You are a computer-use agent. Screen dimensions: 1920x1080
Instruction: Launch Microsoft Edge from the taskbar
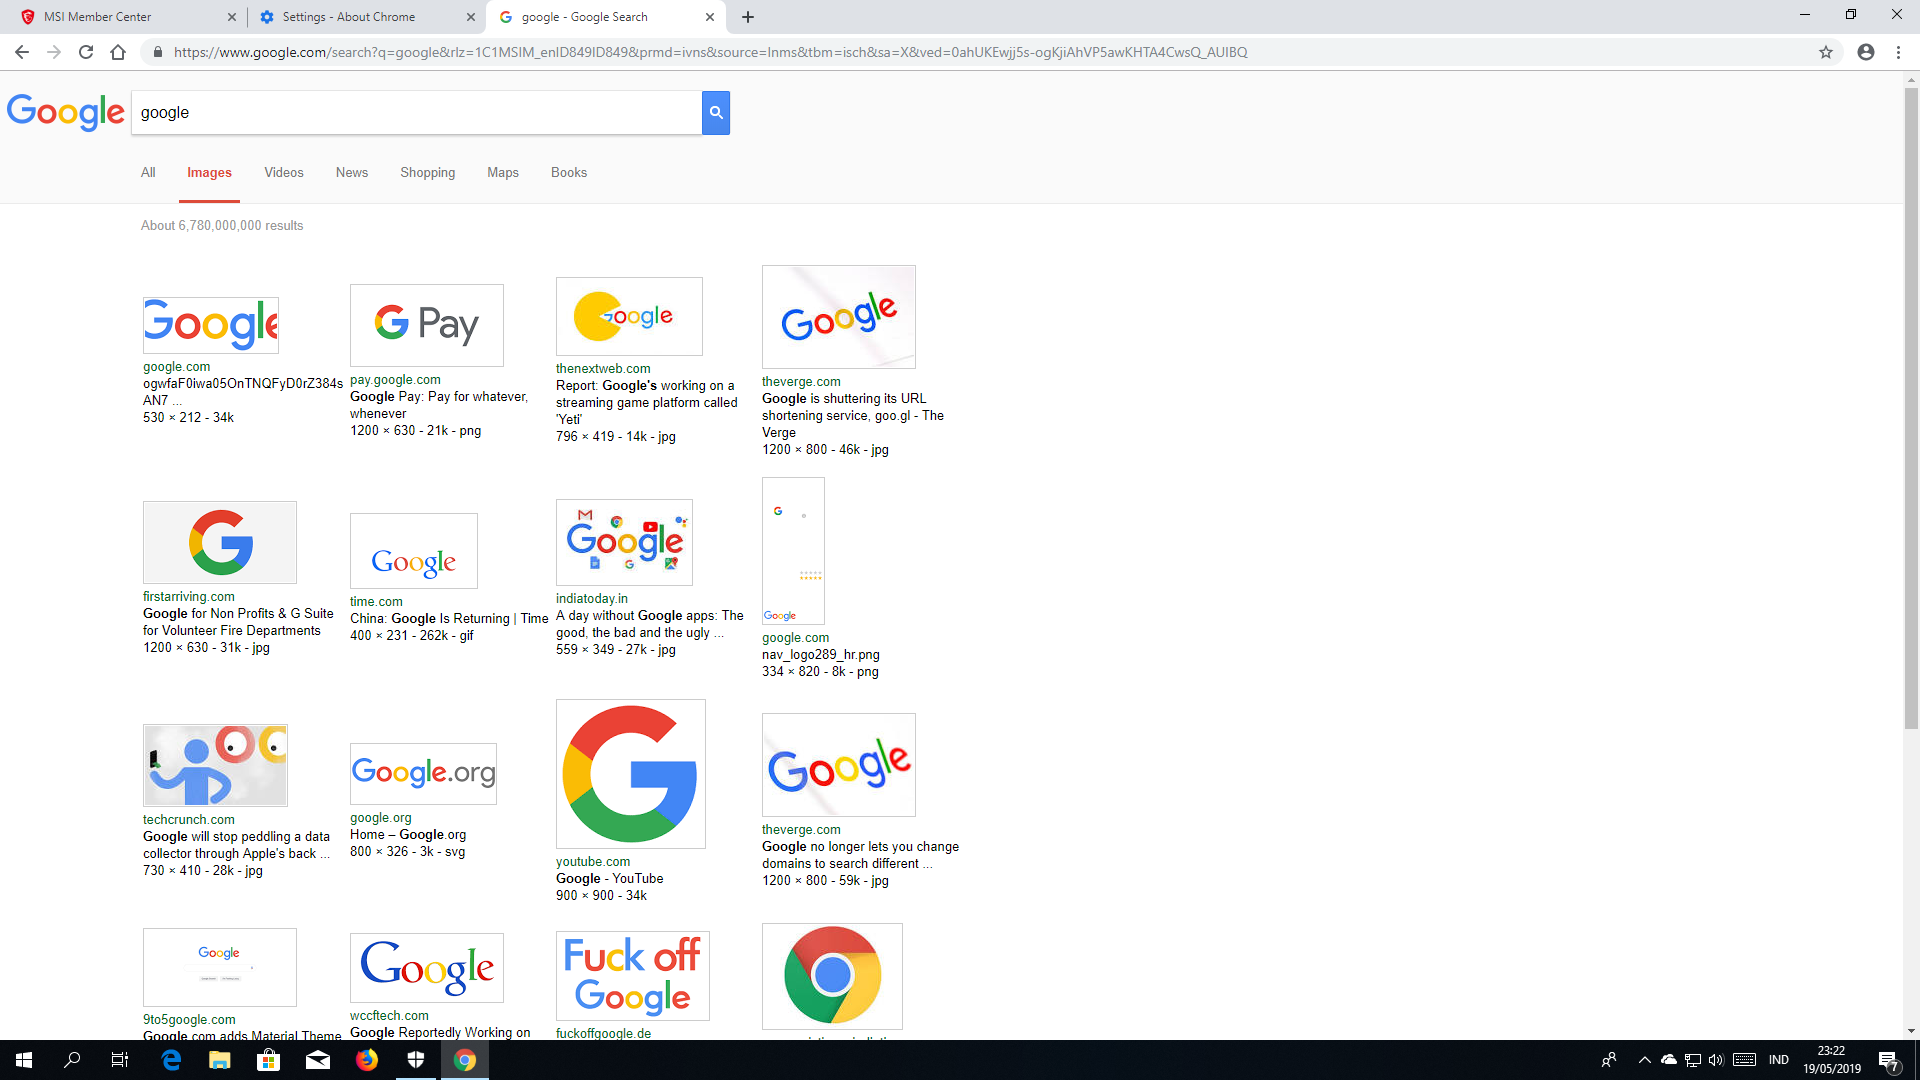click(x=171, y=1060)
